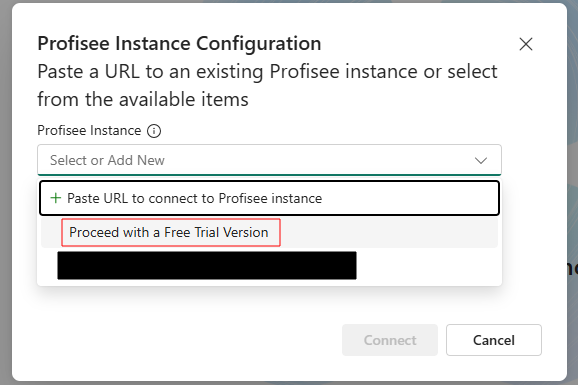
Task: Collapse the dropdown using the chevron arrow
Action: (481, 160)
